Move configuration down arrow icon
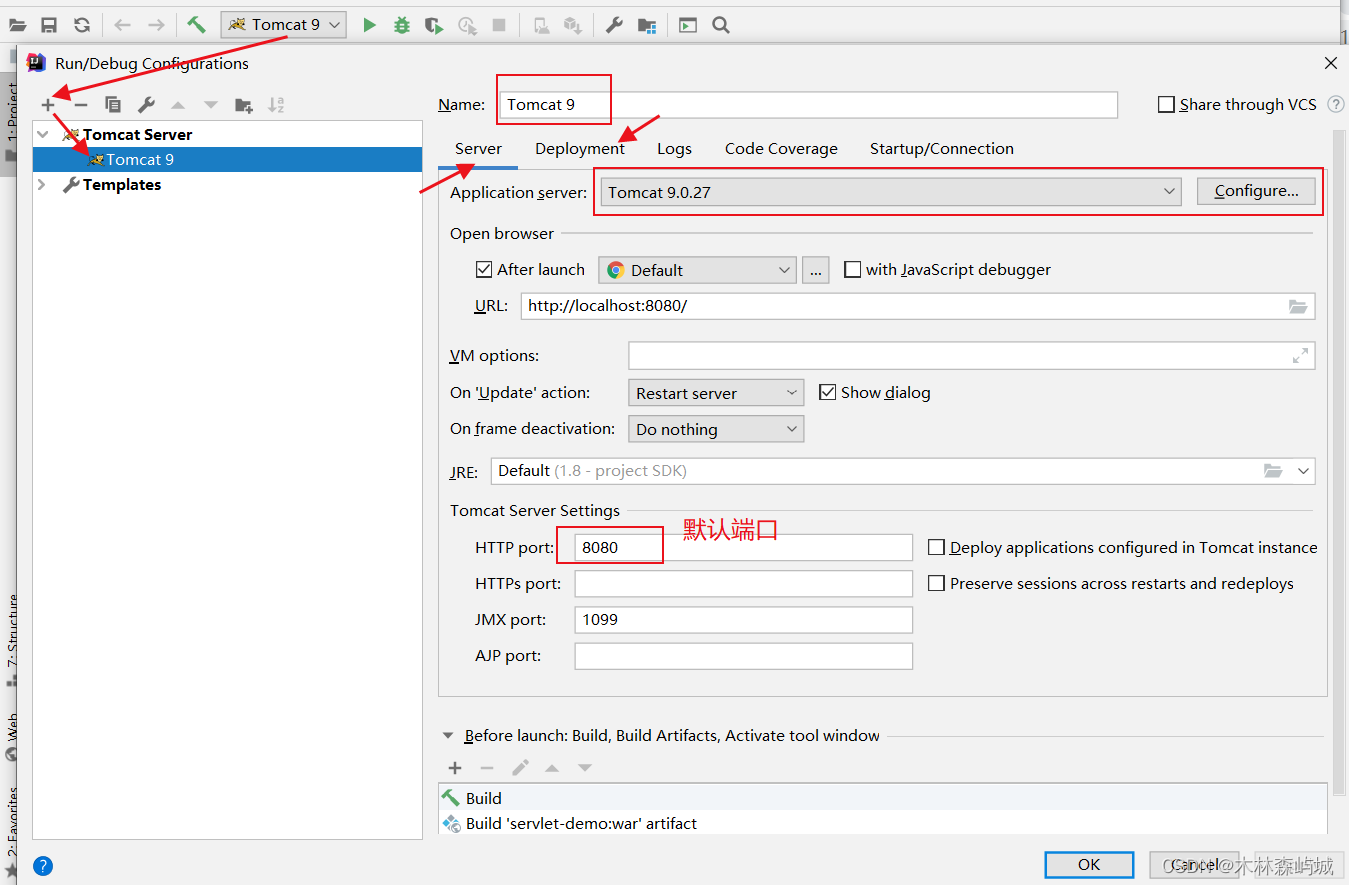The width and height of the screenshot is (1349, 885). pyautogui.click(x=211, y=104)
